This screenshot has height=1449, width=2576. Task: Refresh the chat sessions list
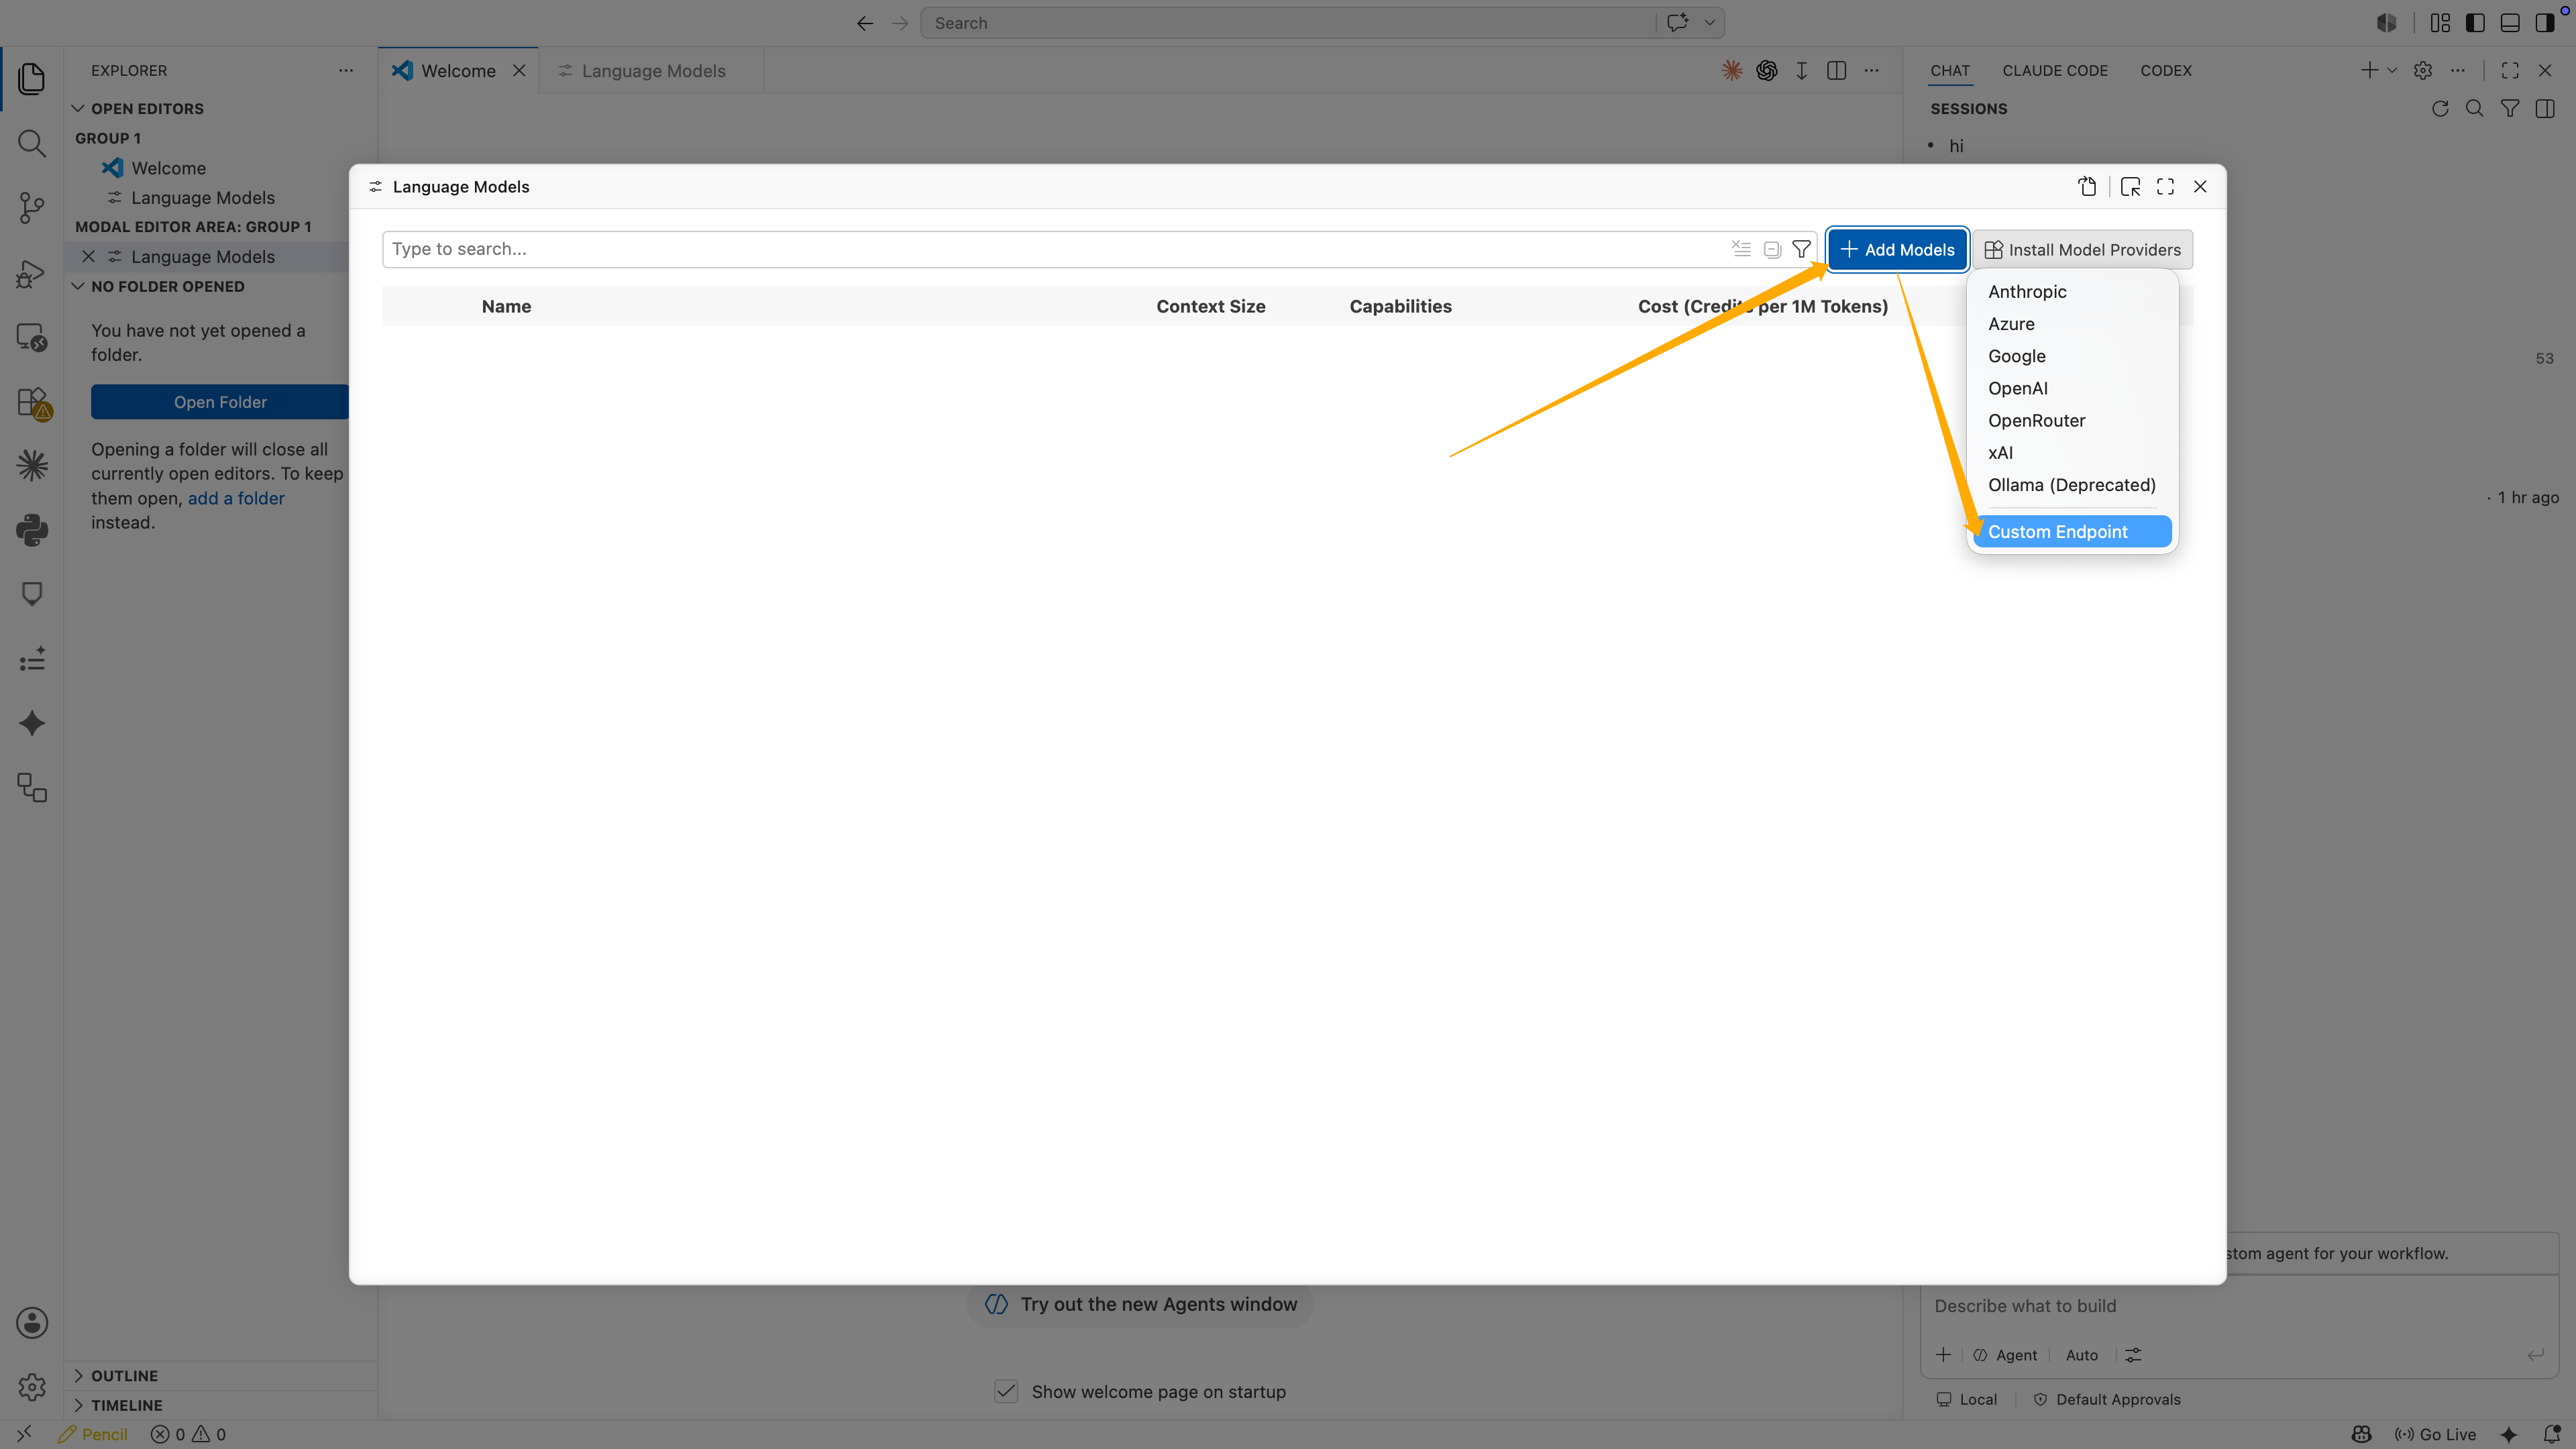coord(2440,108)
